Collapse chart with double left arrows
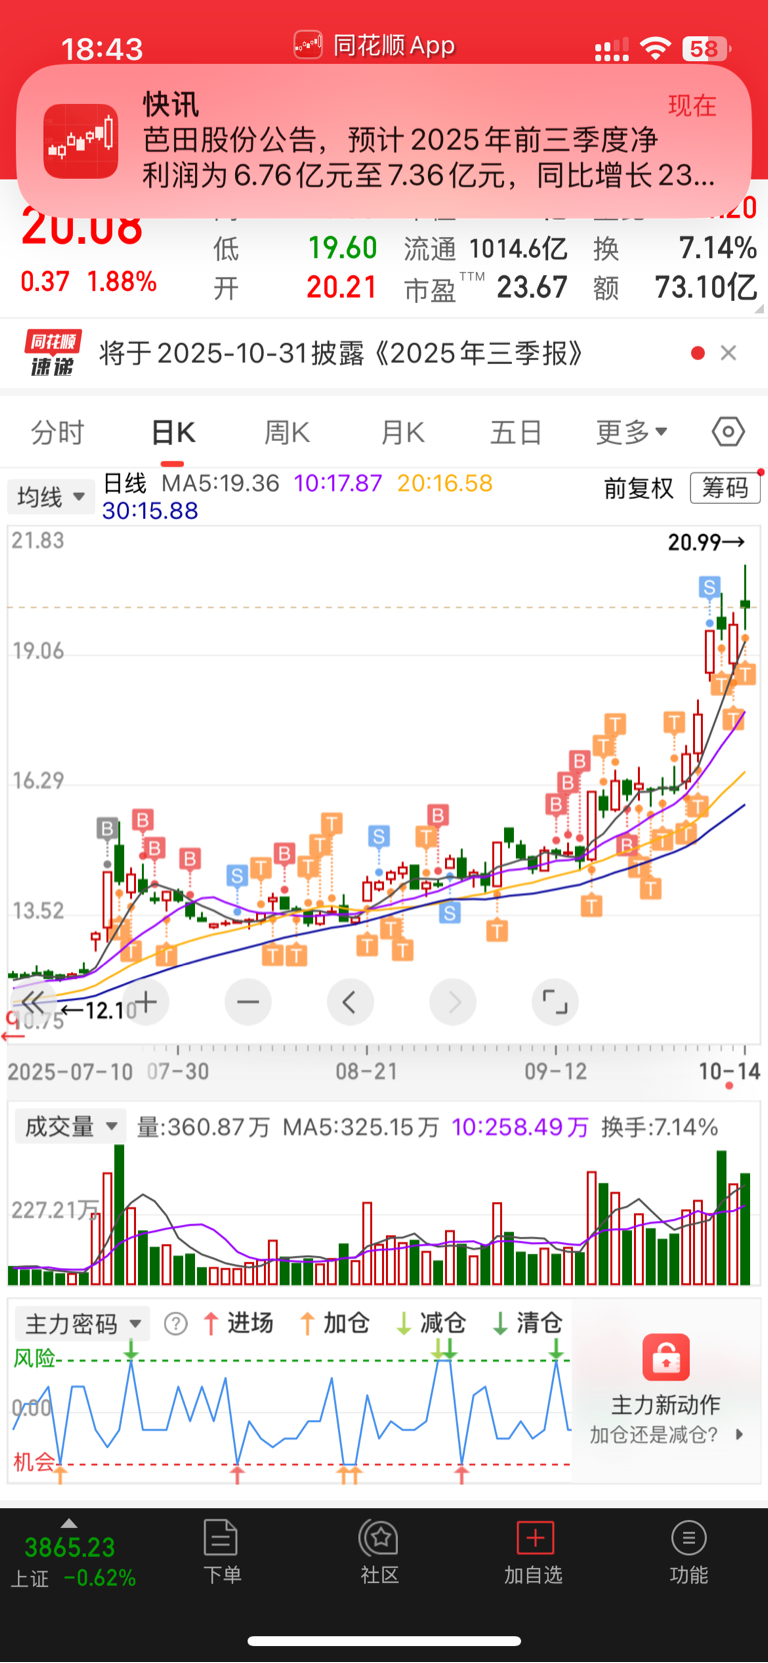Image resolution: width=768 pixels, height=1663 pixels. 33,1002
